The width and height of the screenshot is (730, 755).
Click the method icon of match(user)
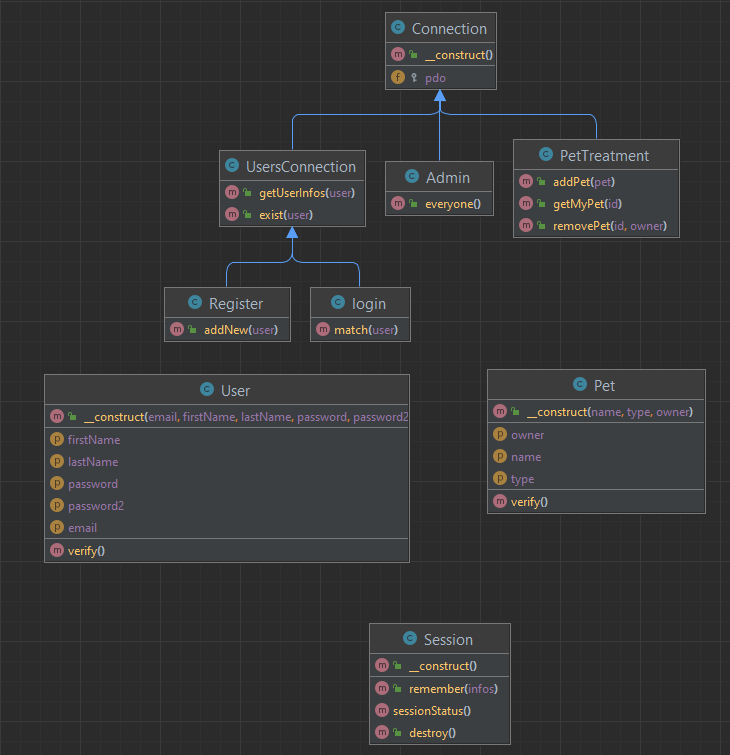tap(323, 329)
